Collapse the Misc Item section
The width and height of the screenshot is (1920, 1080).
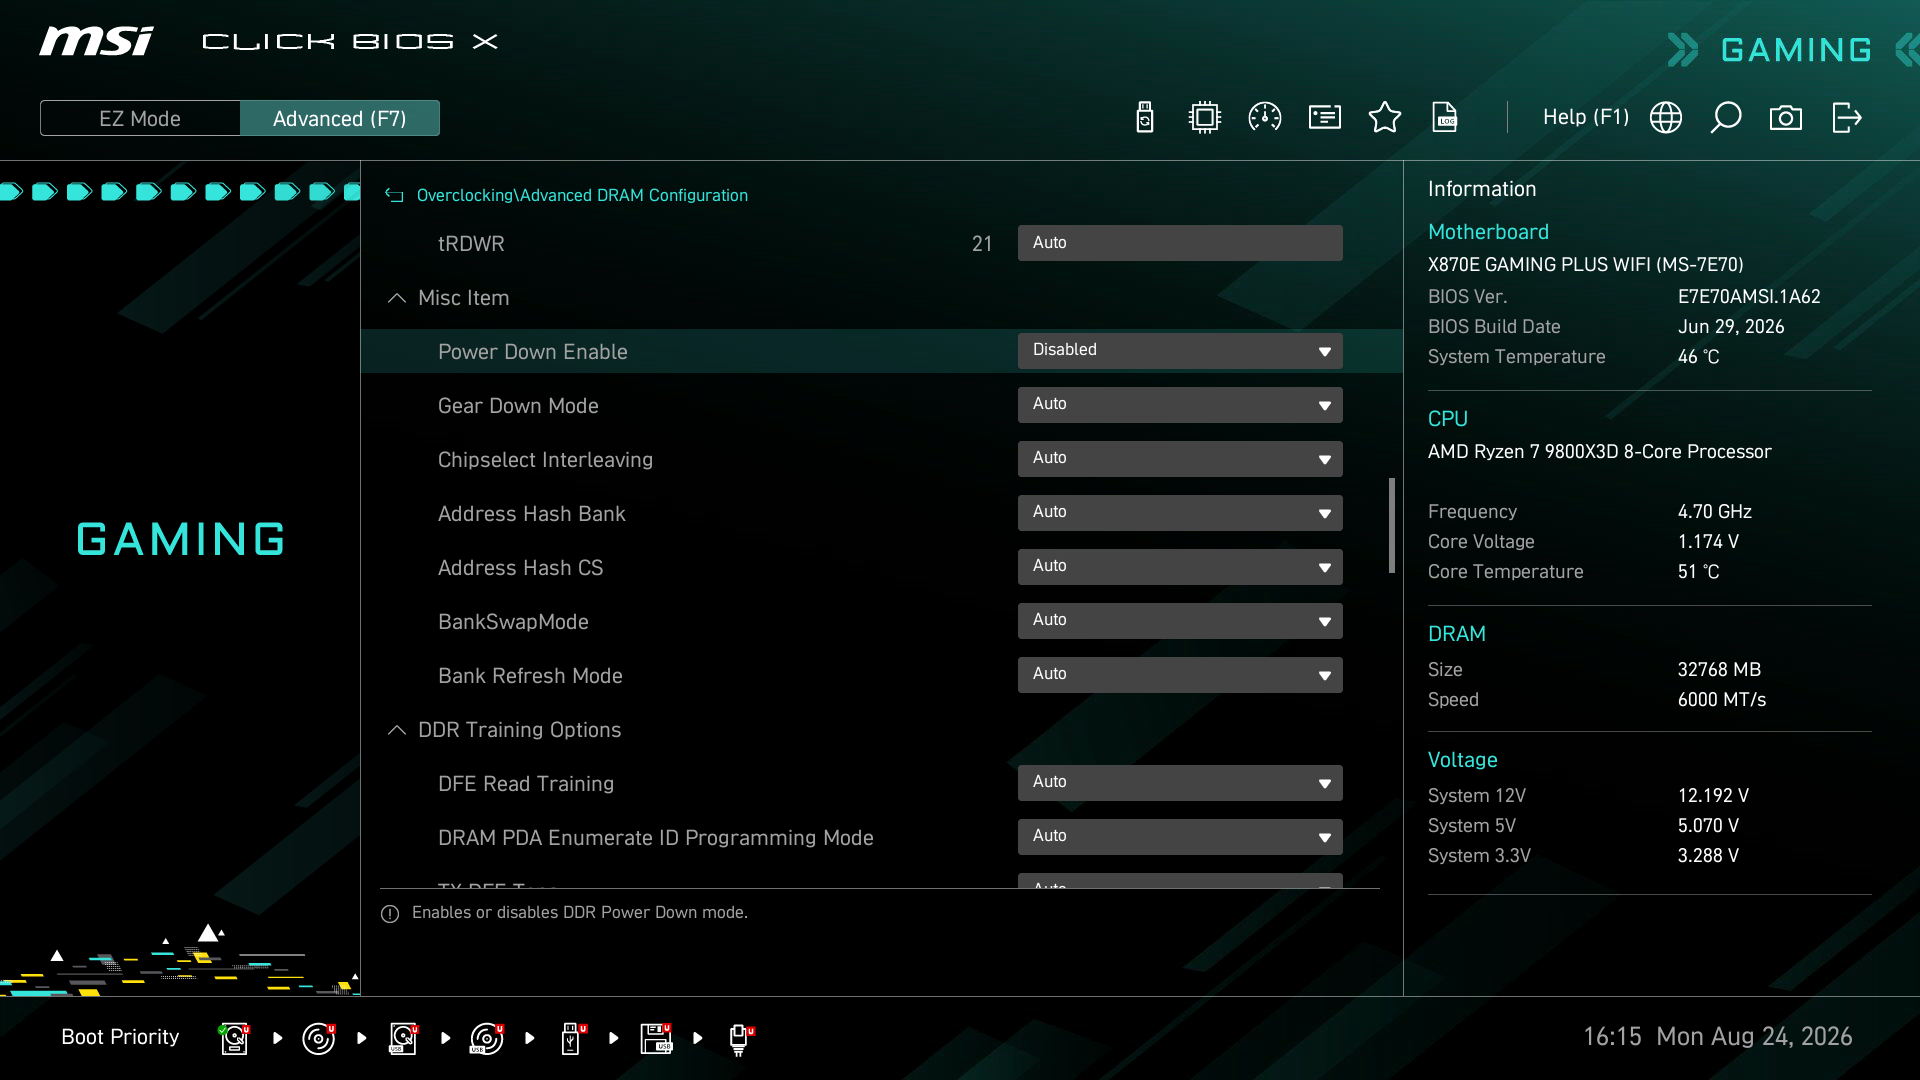396,298
